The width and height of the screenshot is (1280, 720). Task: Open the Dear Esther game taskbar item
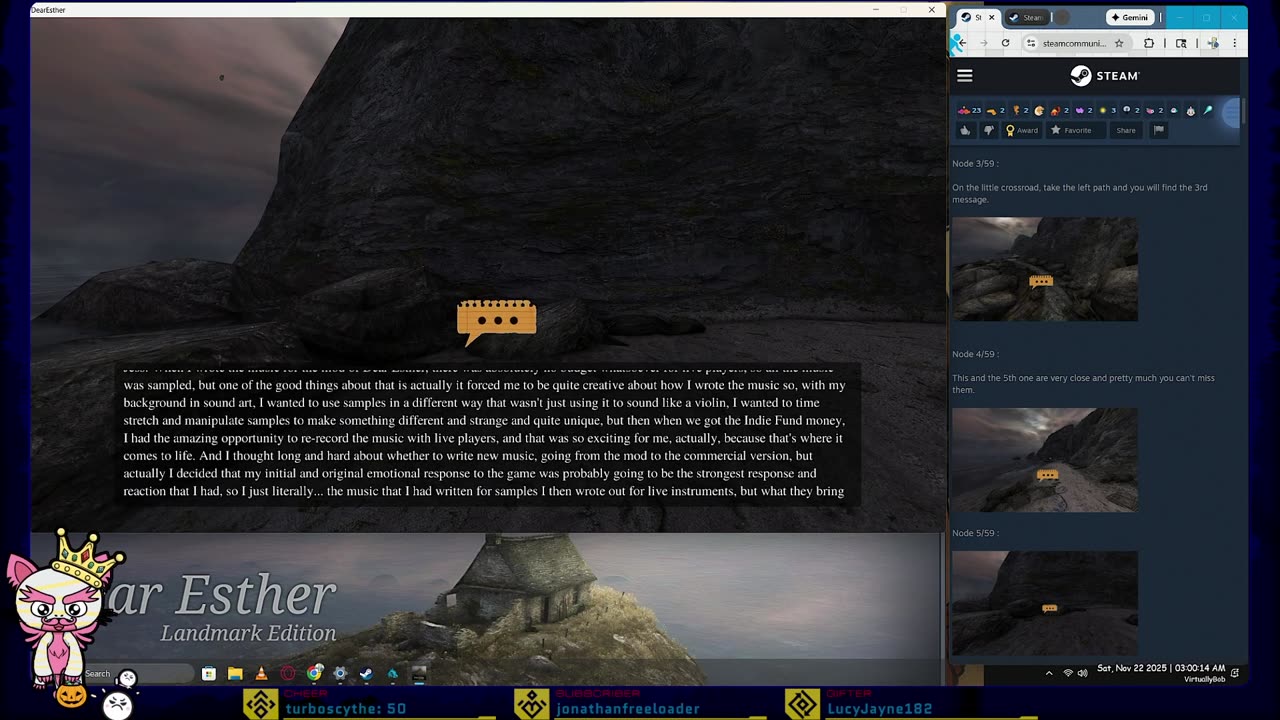click(x=419, y=674)
